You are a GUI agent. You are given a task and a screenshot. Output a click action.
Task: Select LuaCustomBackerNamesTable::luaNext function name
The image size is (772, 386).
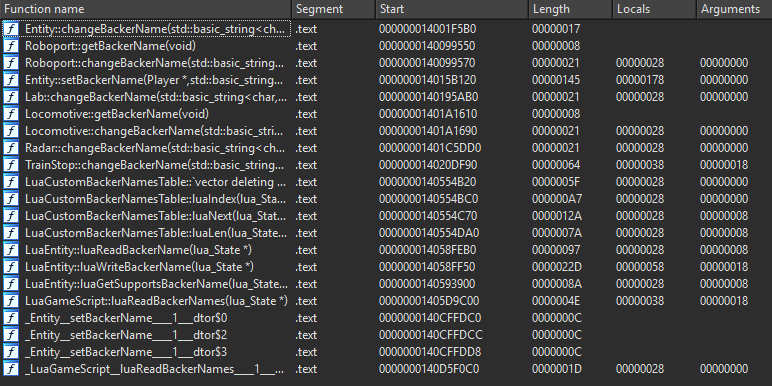(x=155, y=216)
